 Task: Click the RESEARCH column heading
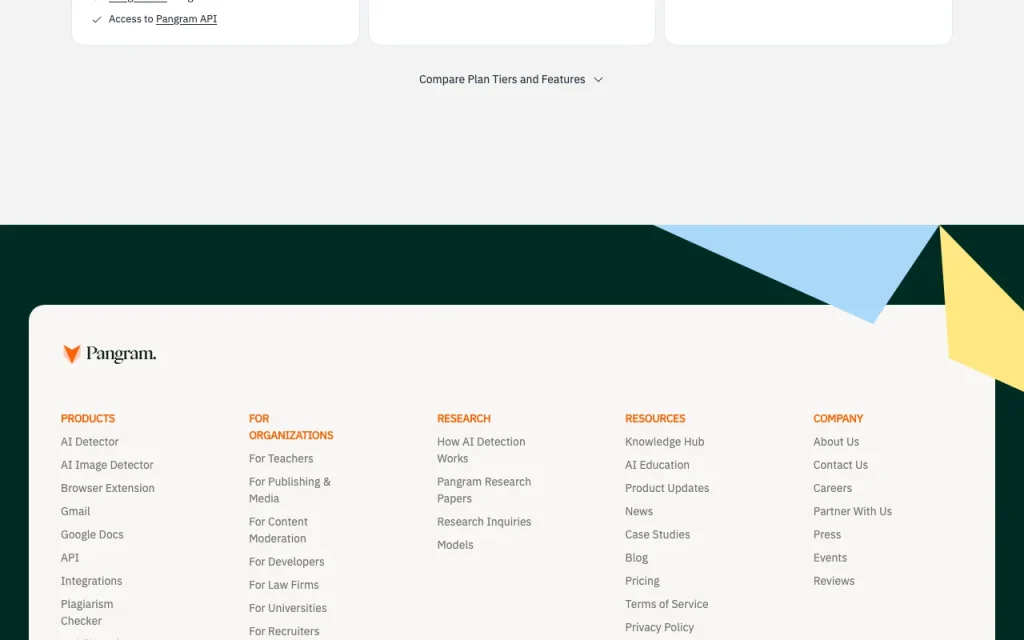coord(464,419)
